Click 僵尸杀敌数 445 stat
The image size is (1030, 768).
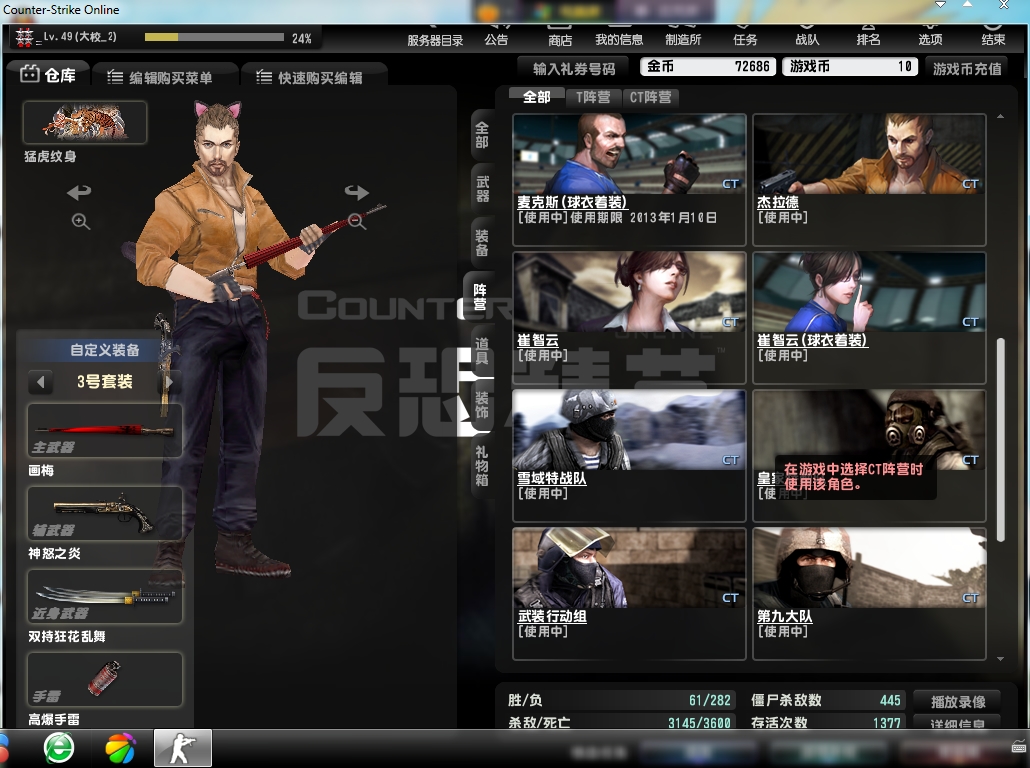click(x=826, y=700)
